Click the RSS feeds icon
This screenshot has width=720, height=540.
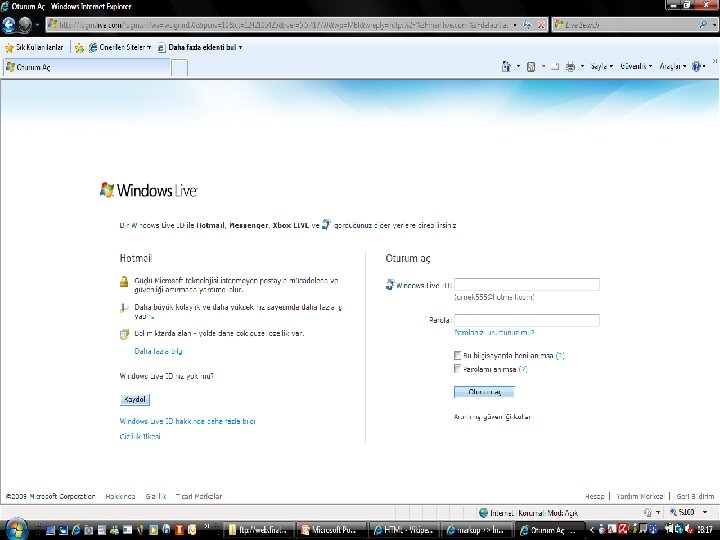click(x=531, y=67)
